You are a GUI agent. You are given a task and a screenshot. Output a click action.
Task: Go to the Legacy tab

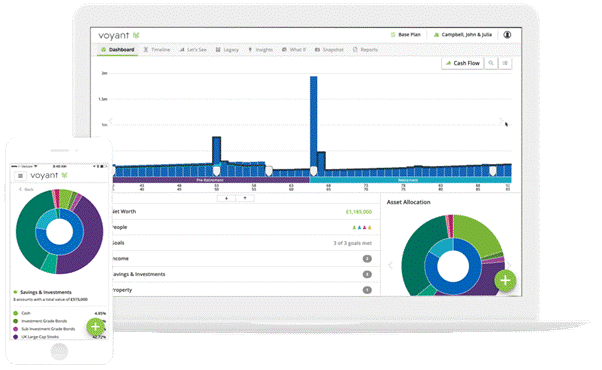[227, 50]
